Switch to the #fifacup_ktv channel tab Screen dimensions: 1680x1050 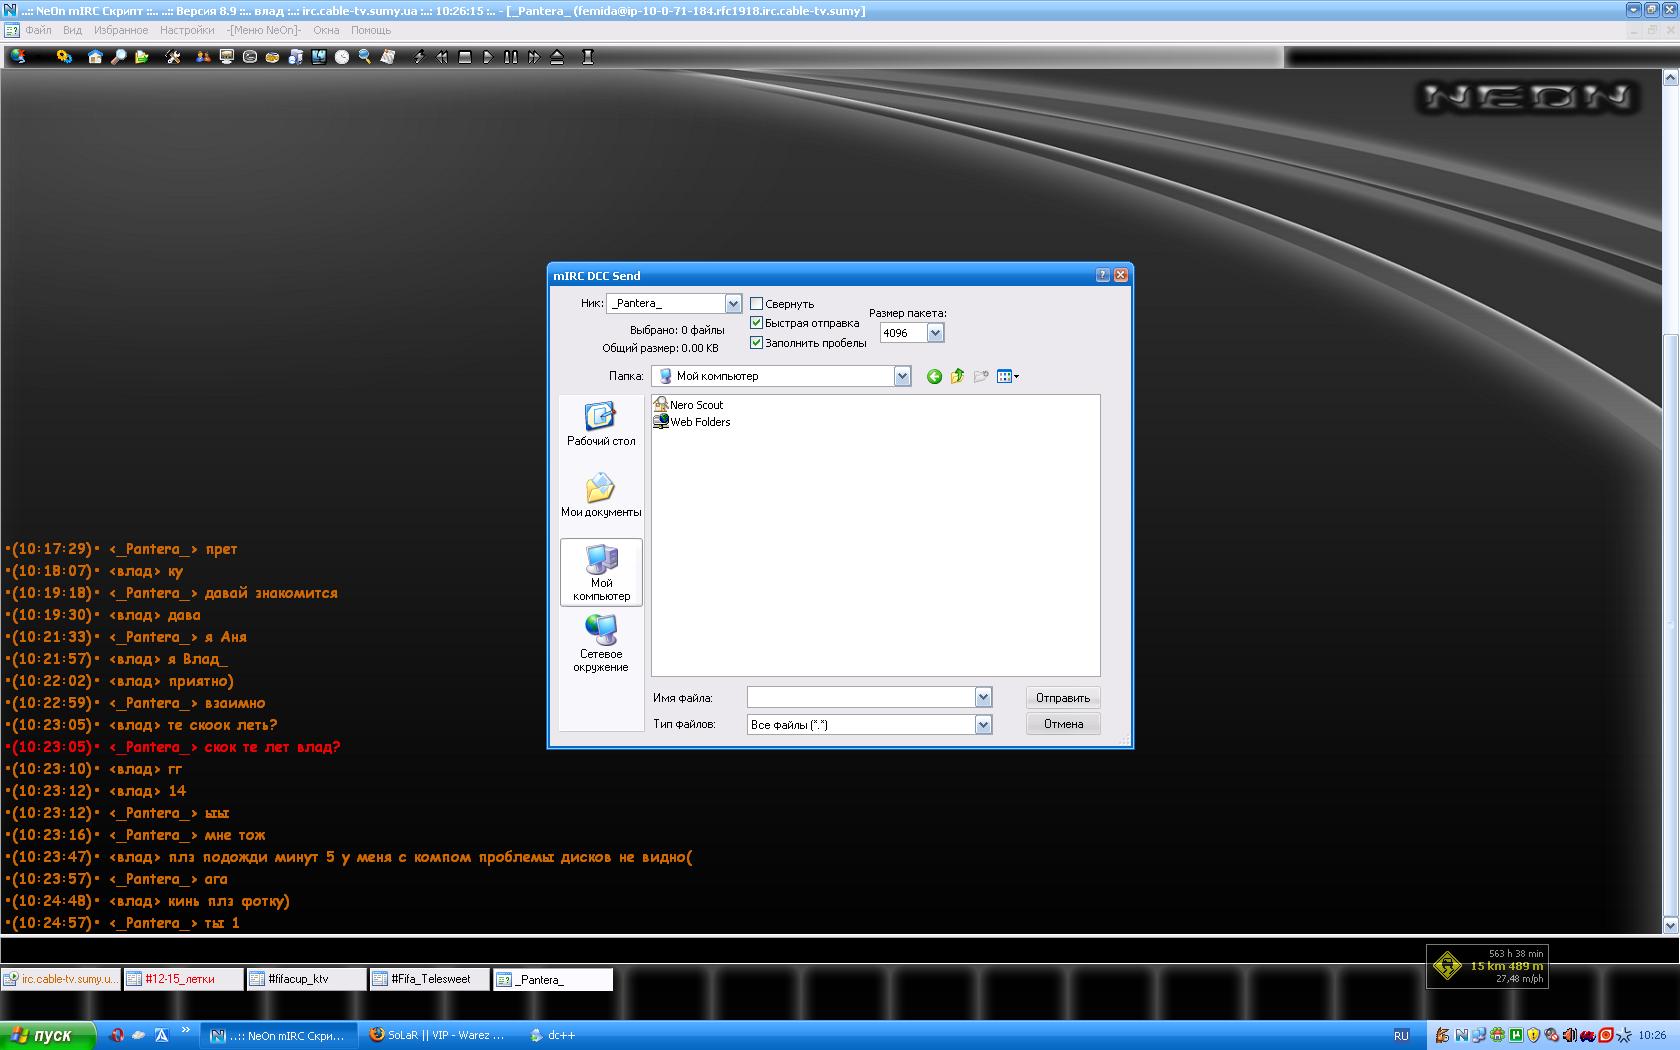[x=305, y=979]
